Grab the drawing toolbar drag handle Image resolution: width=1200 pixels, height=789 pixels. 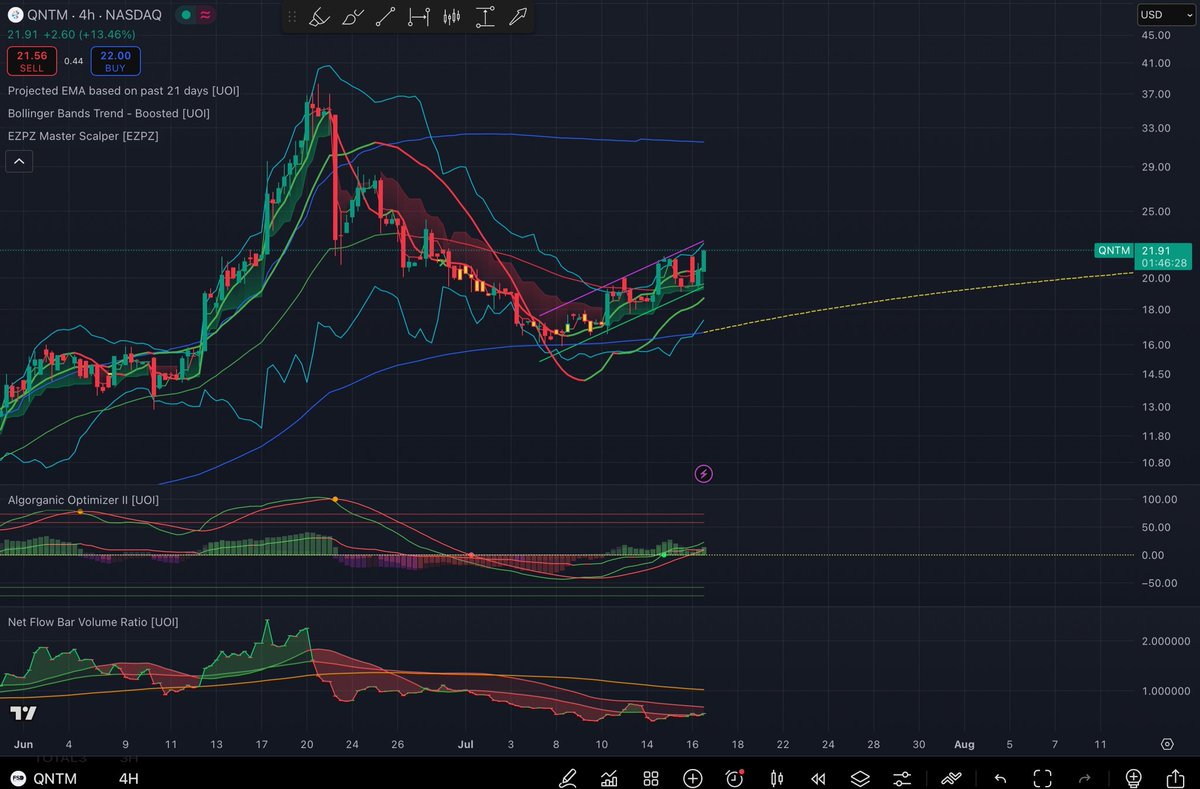[x=292, y=17]
